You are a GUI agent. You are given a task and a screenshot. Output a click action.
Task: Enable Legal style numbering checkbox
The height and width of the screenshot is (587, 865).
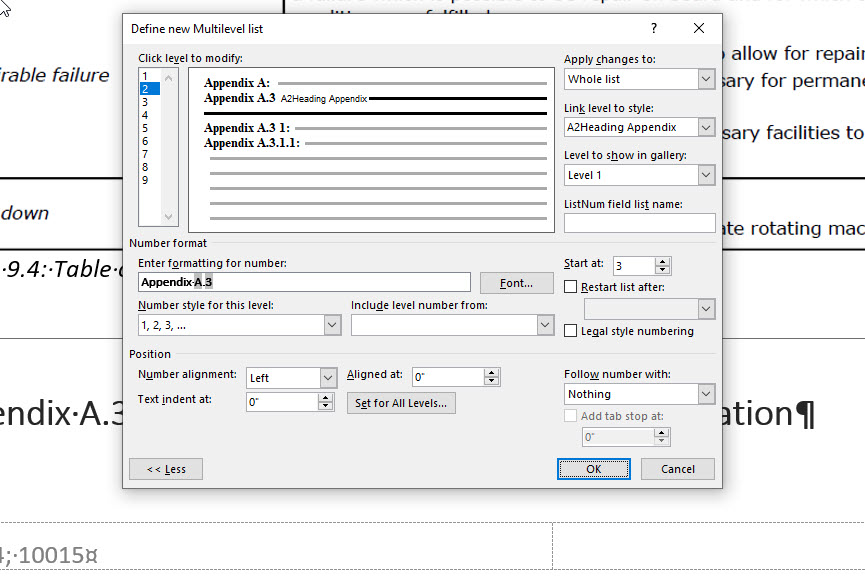pyautogui.click(x=571, y=330)
